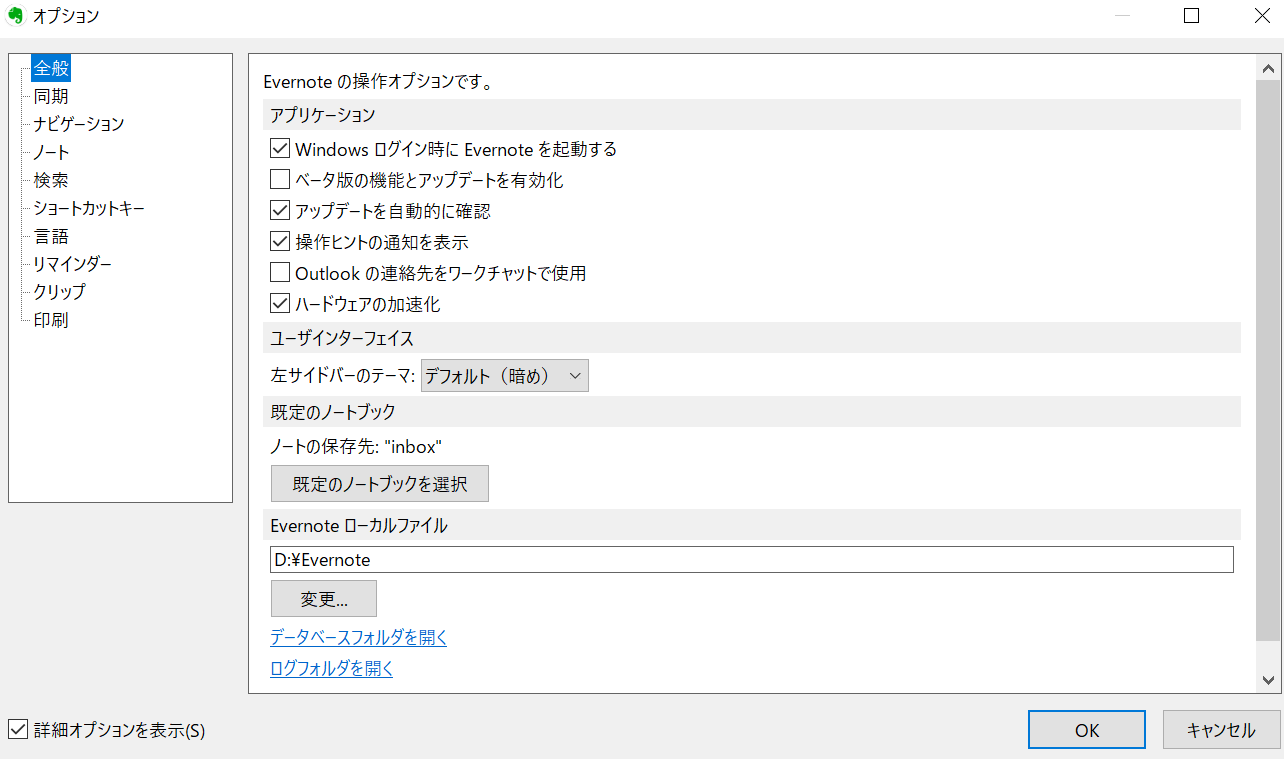
Task: Click the ユーザインターフェイス section header
Action: click(752, 338)
